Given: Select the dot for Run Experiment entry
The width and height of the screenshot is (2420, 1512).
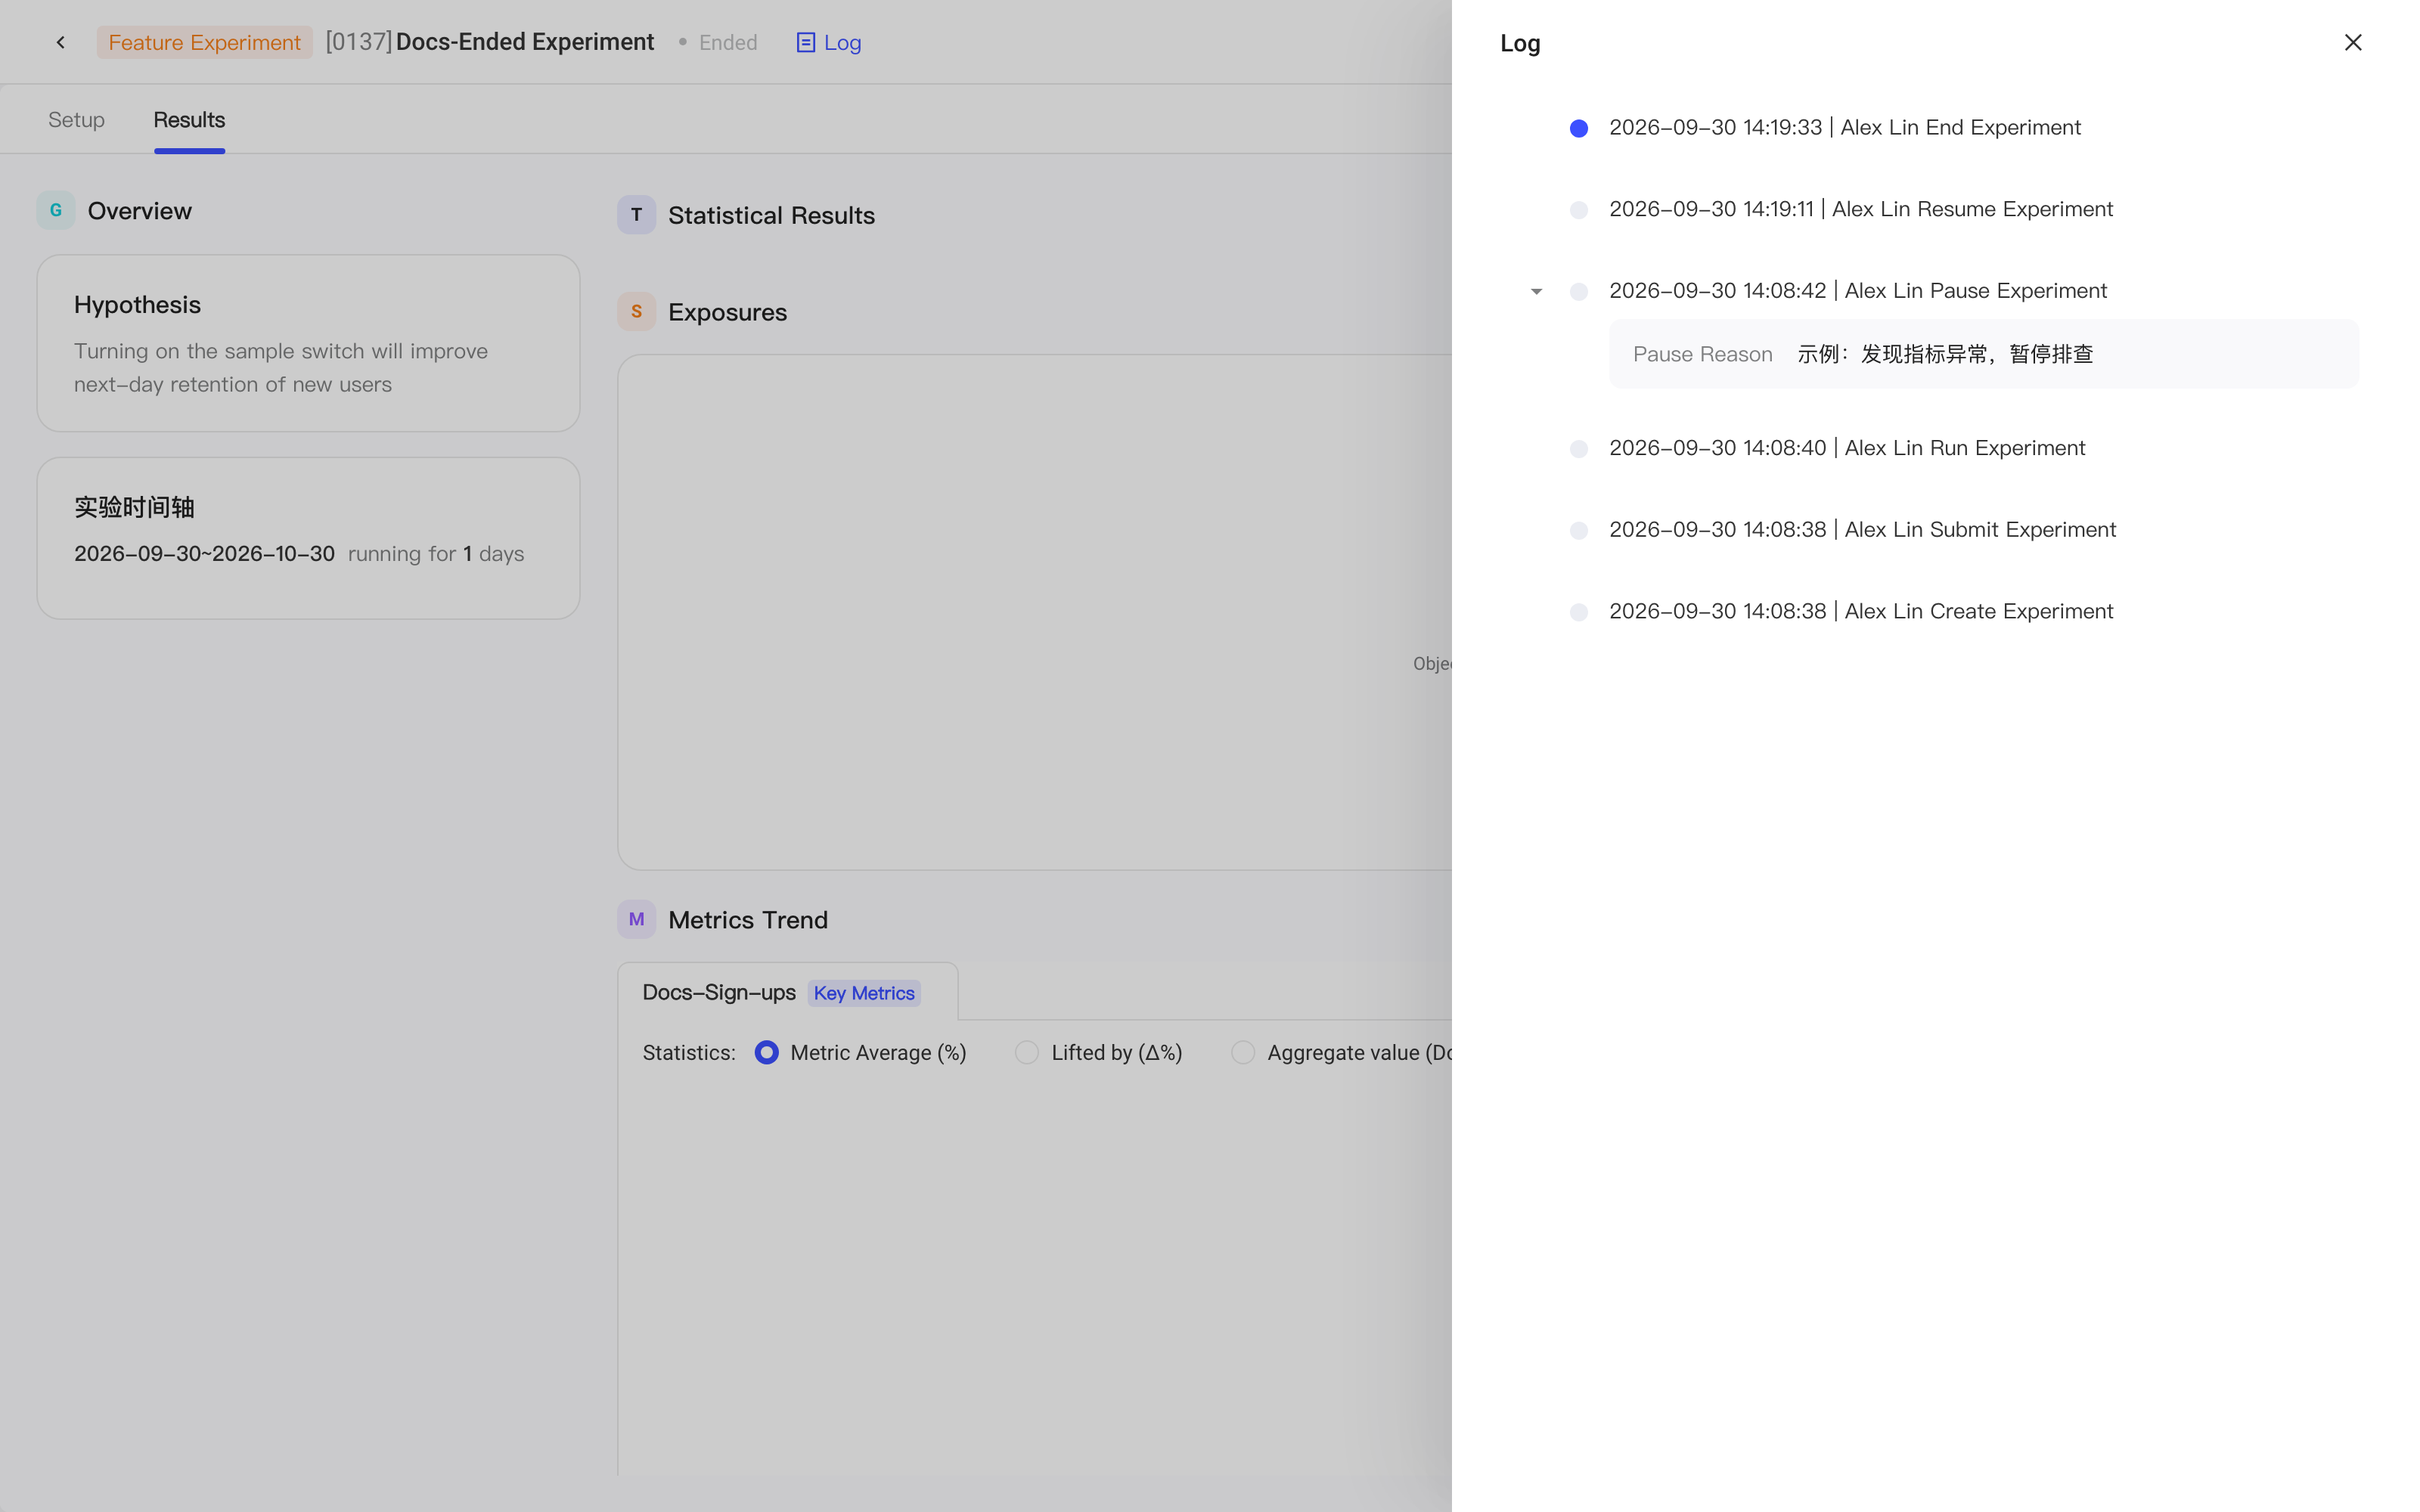Looking at the screenshot, I should point(1578,449).
